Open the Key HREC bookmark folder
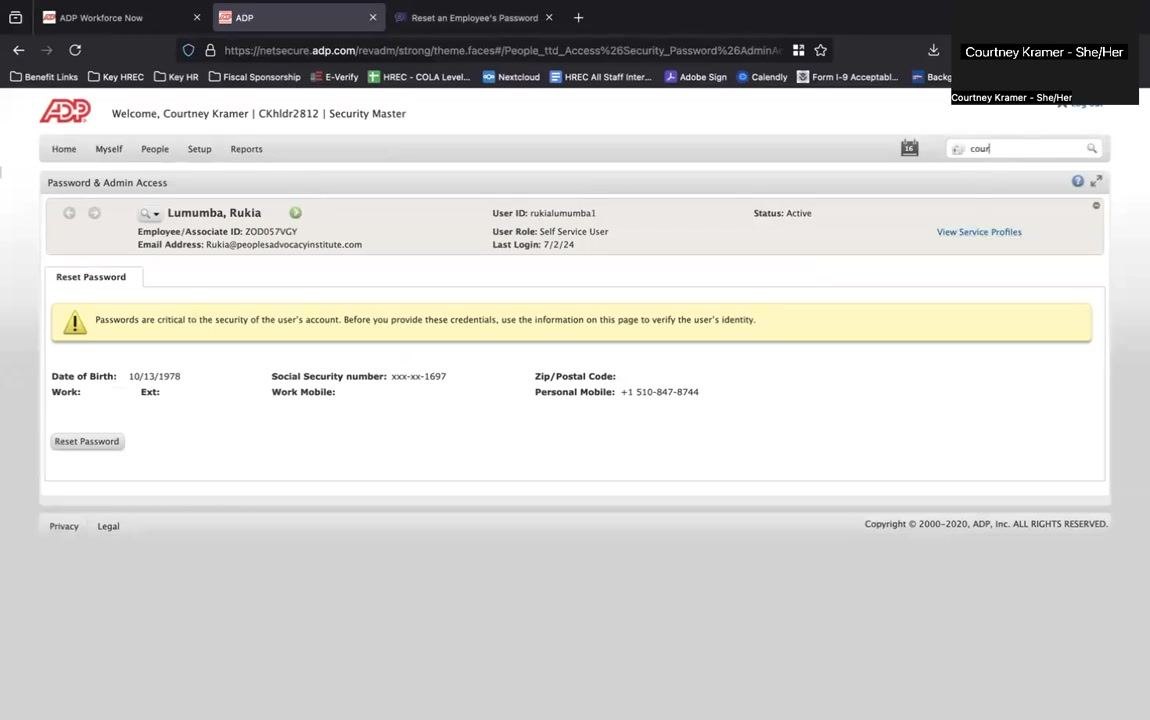1150x720 pixels. tap(116, 77)
